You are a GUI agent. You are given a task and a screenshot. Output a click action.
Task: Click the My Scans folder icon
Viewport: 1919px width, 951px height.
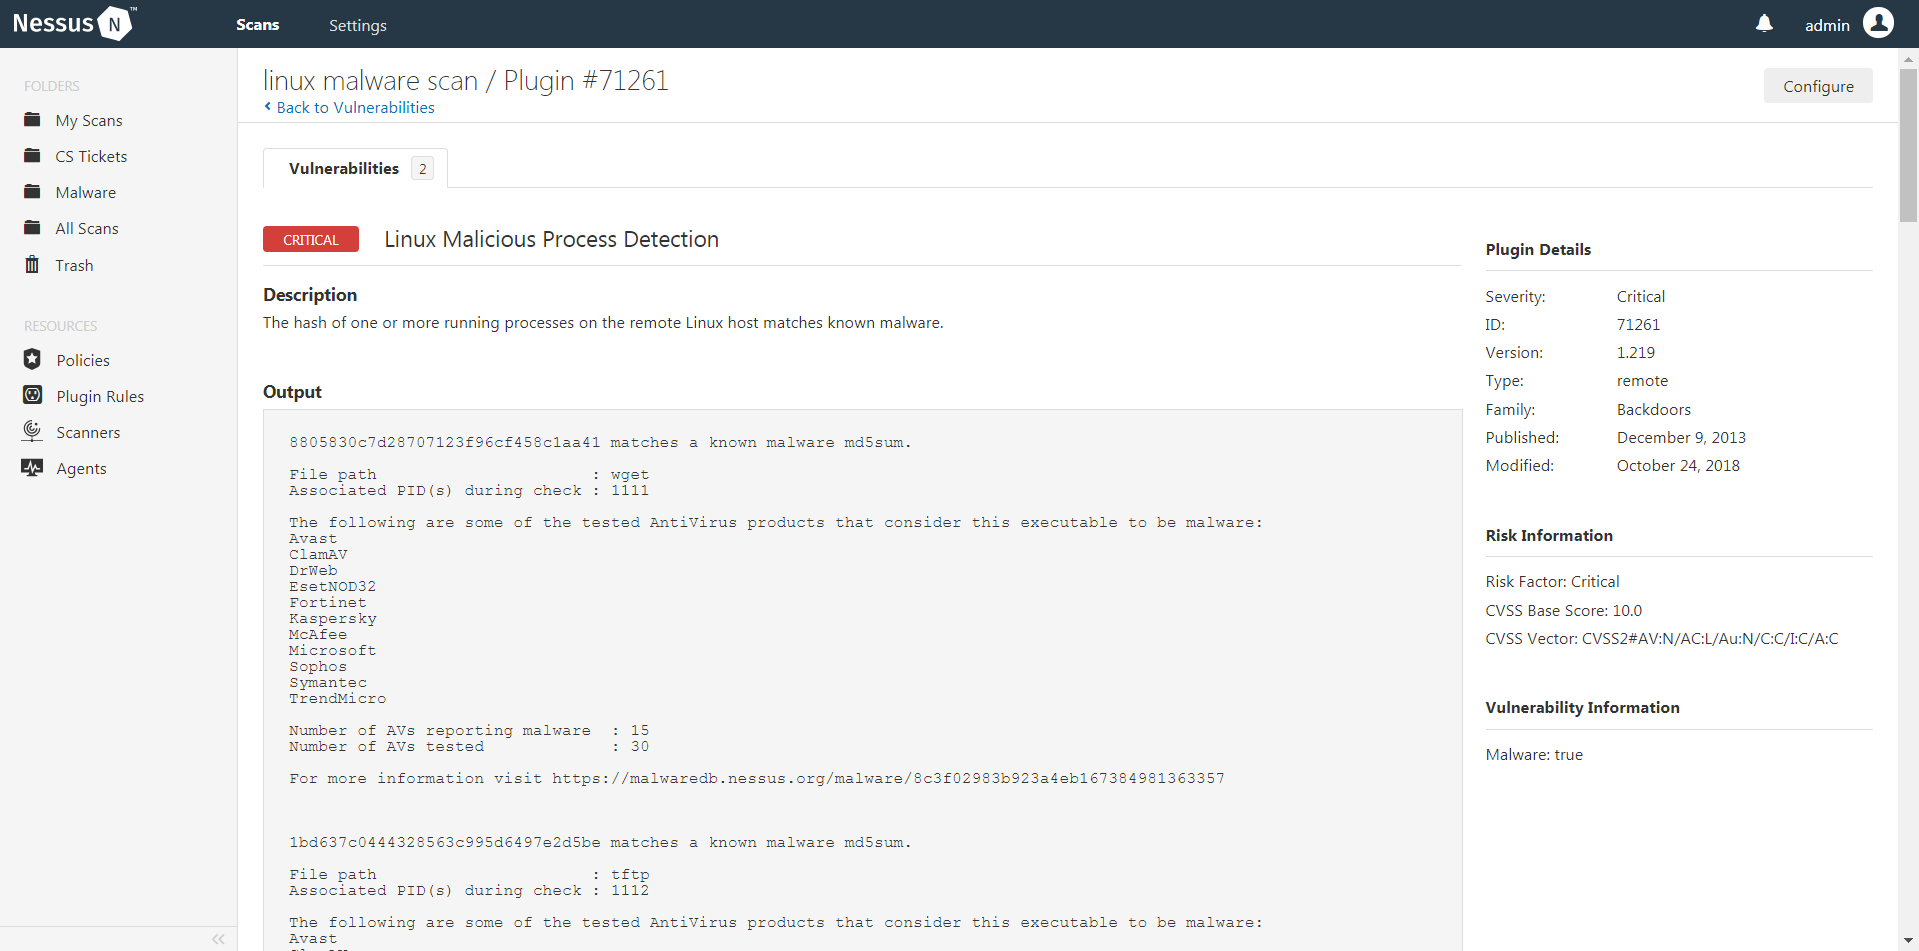[x=32, y=120]
